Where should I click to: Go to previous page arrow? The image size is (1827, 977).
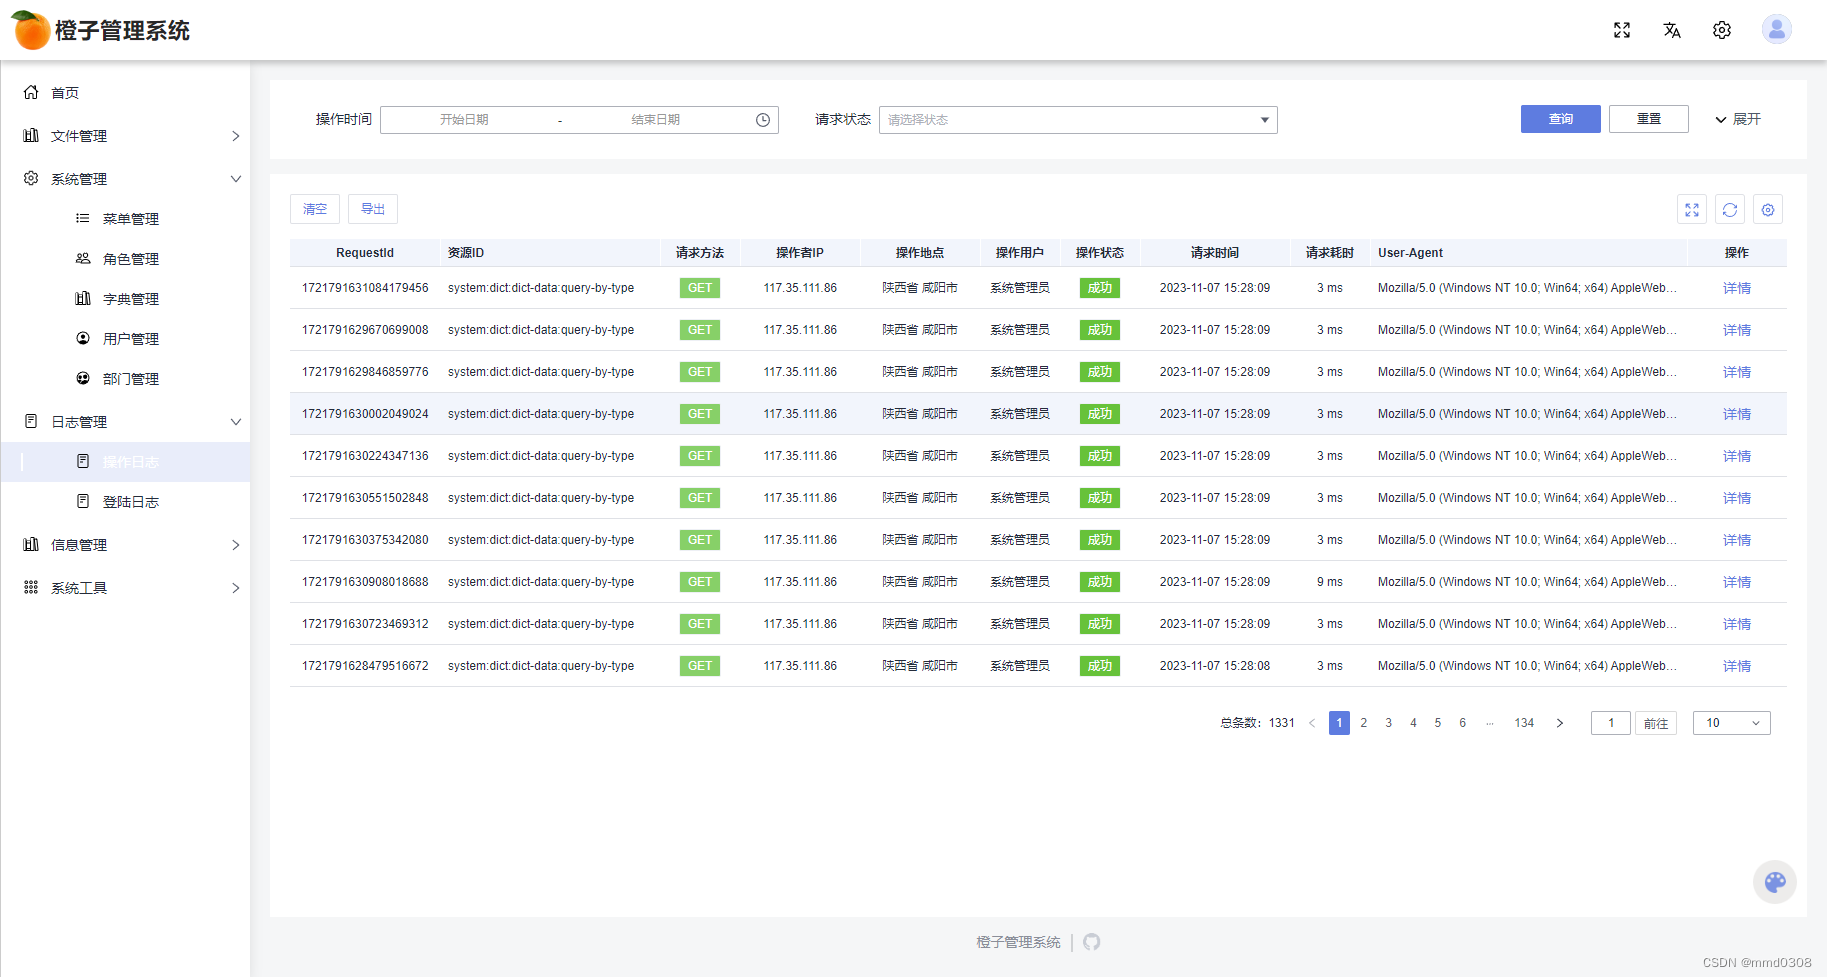pos(1312,723)
